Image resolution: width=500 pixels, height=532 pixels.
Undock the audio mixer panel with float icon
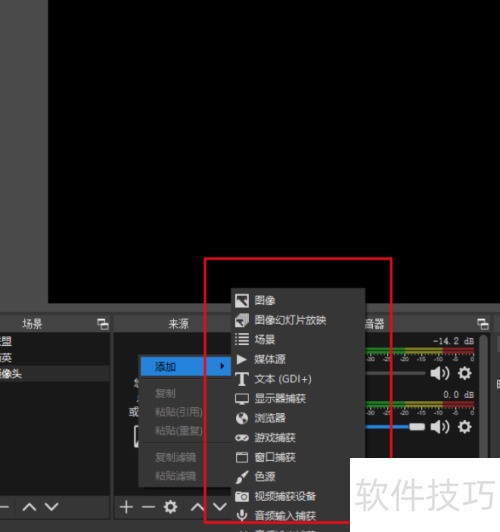coord(483,324)
